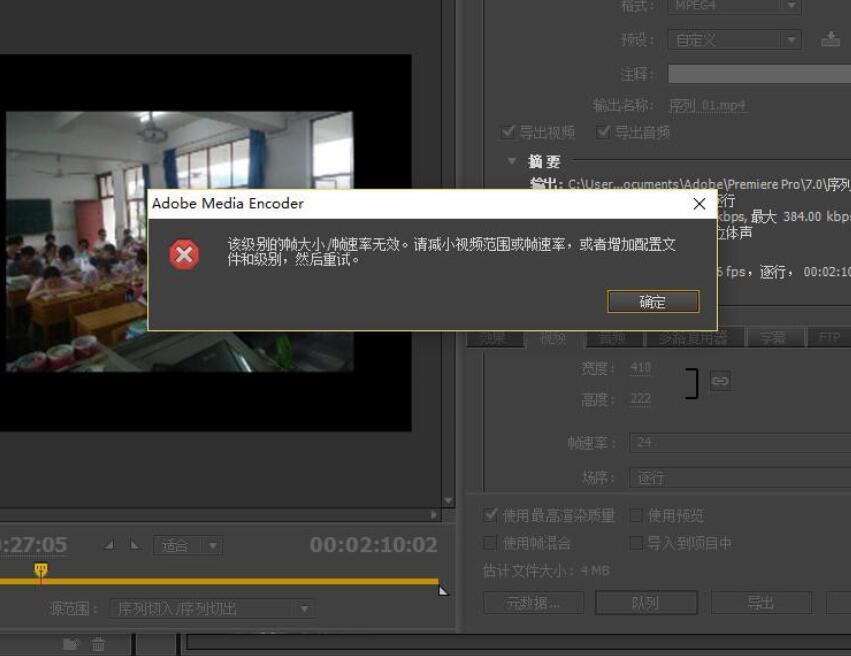Open the 预设 自定义 dropdown
851x656 pixels.
pyautogui.click(x=734, y=40)
